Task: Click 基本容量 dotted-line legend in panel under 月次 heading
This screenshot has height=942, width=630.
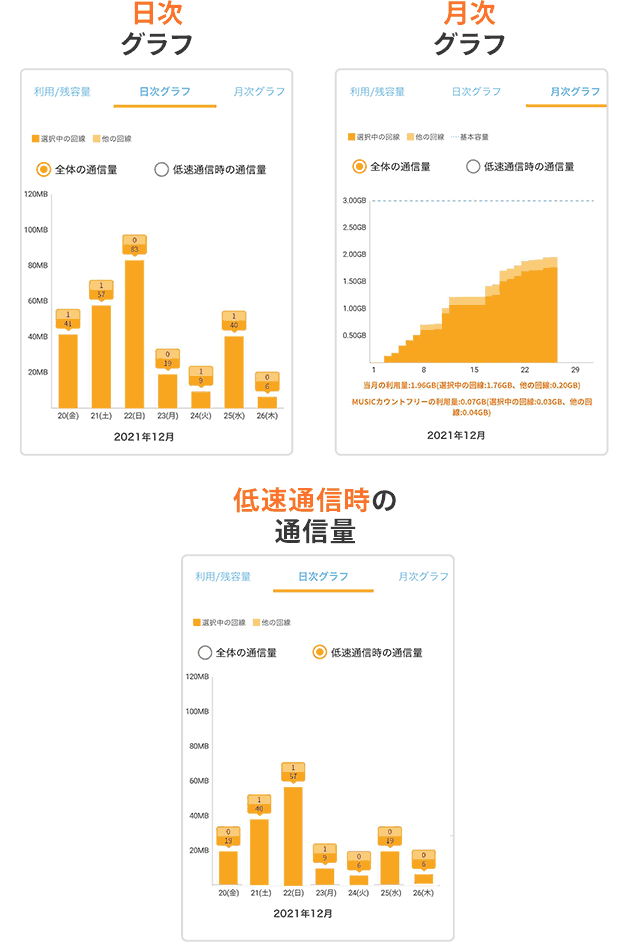Action: tap(455, 137)
